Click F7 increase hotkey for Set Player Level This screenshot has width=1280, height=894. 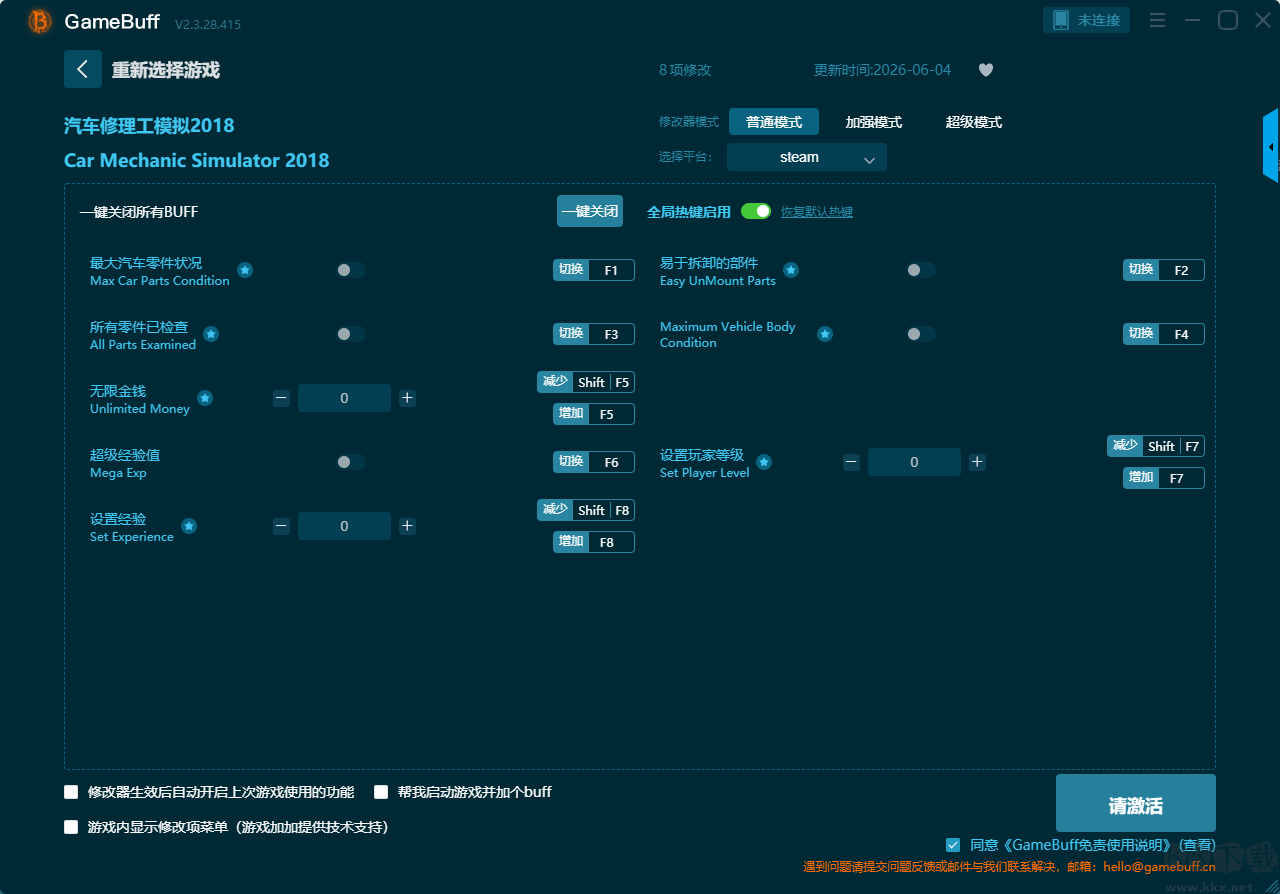pos(1164,478)
